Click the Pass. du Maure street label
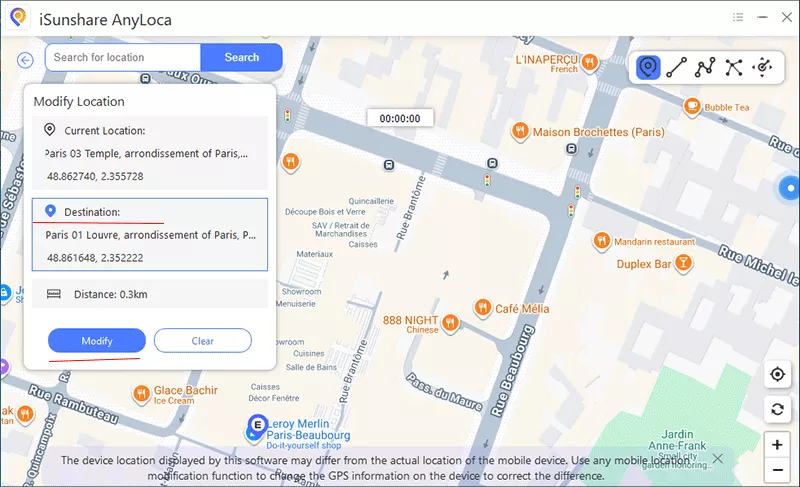 click(x=444, y=392)
